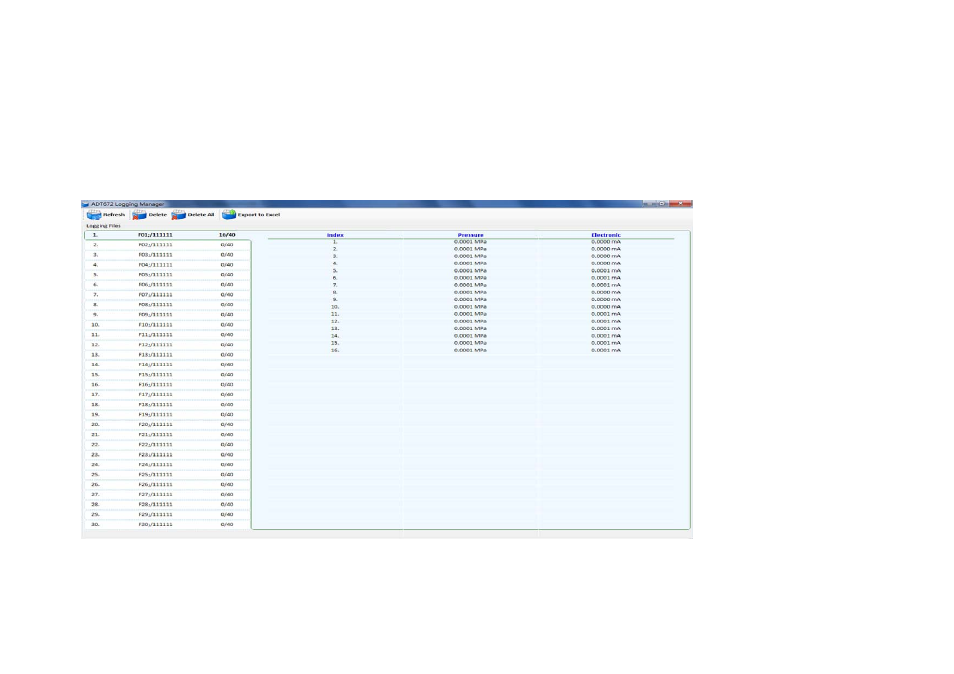954x674 pixels.
Task: Select logging file F30:/111111
Action: click(x=167, y=524)
